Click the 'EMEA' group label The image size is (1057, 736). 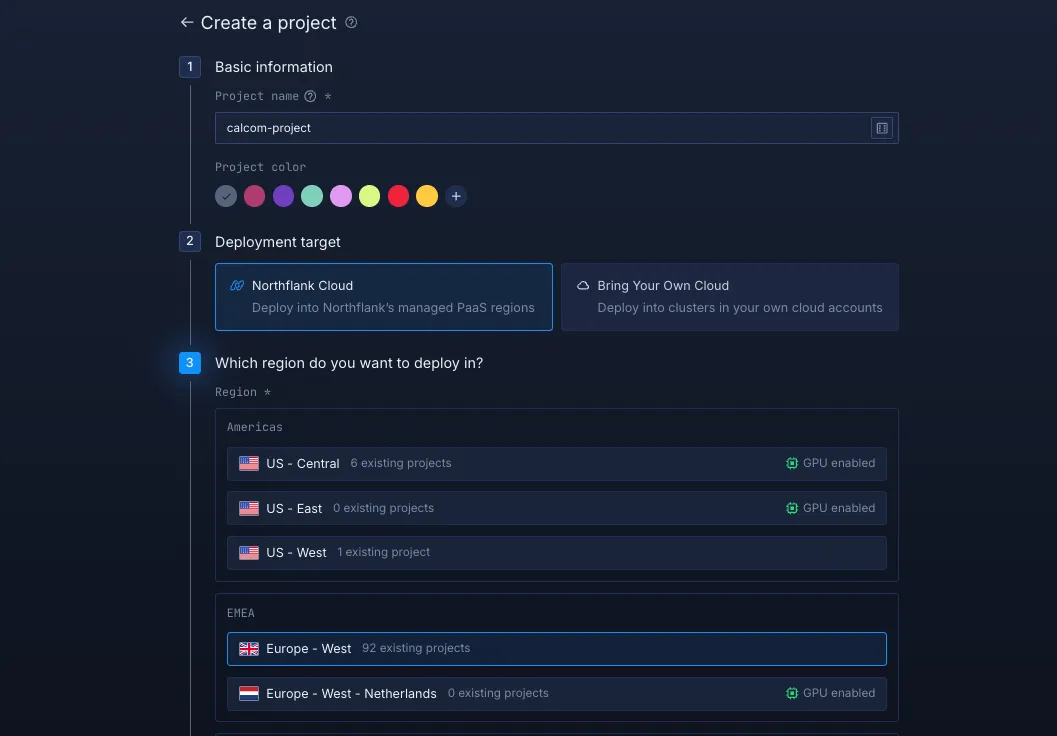(241, 613)
